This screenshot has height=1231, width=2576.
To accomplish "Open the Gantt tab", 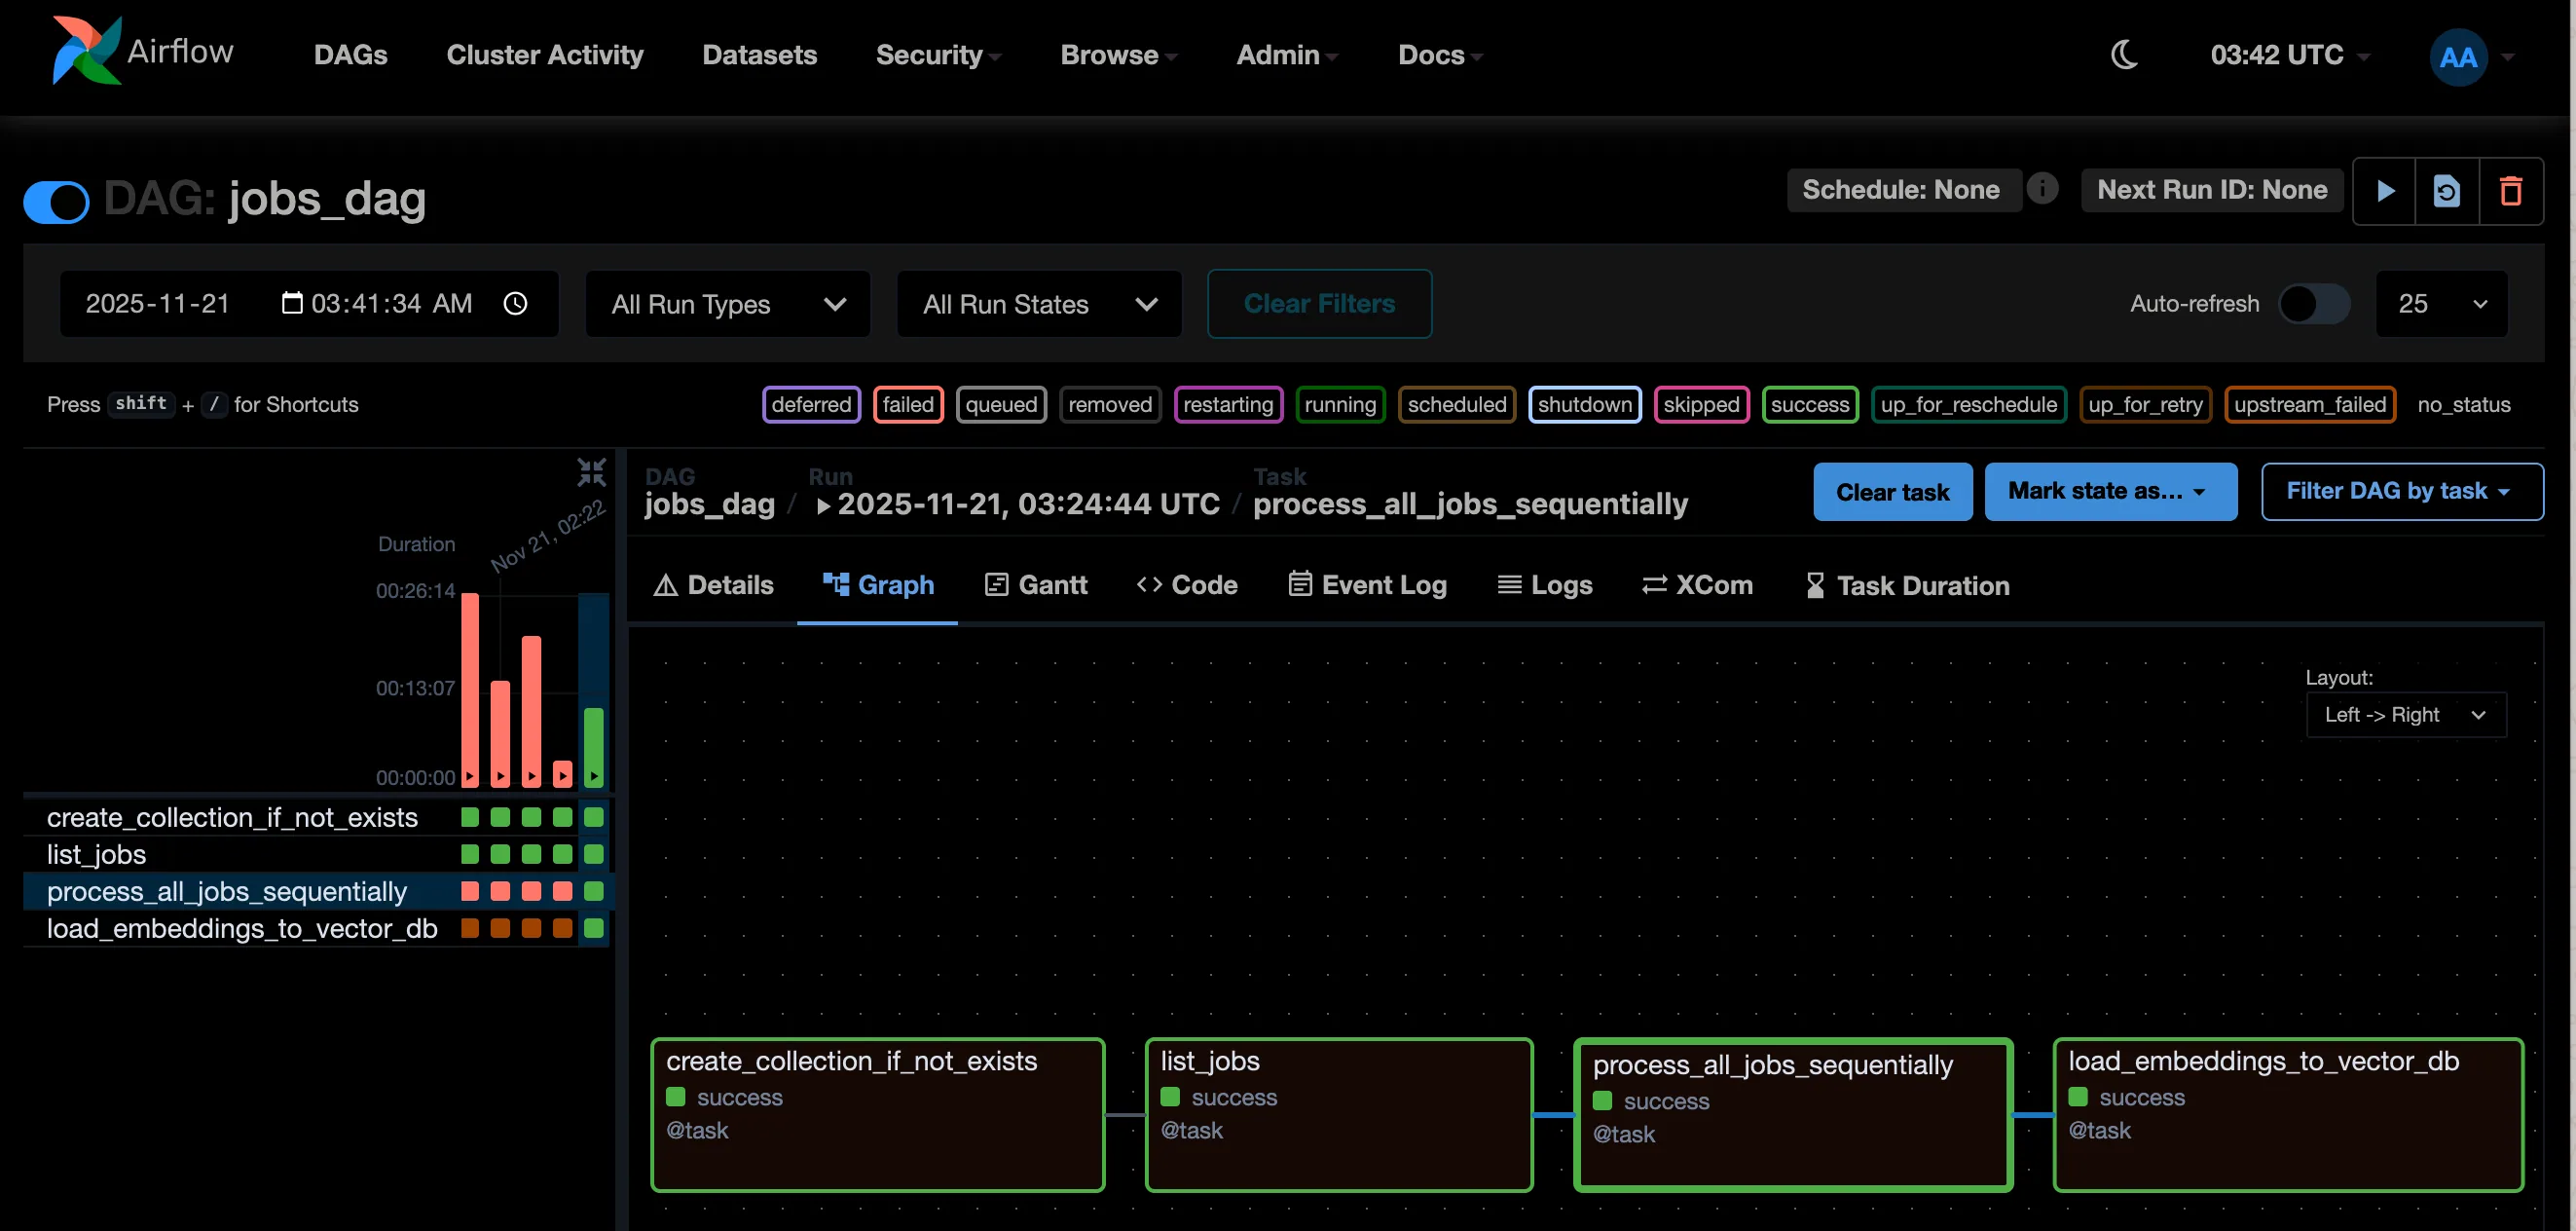I will (1036, 585).
